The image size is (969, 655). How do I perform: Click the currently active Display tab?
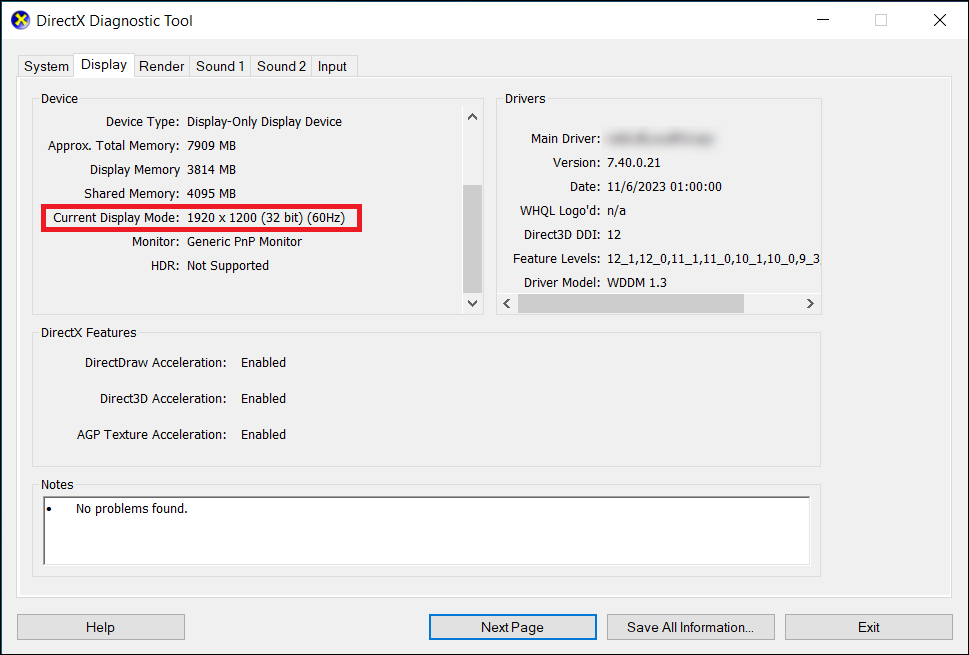[103, 64]
